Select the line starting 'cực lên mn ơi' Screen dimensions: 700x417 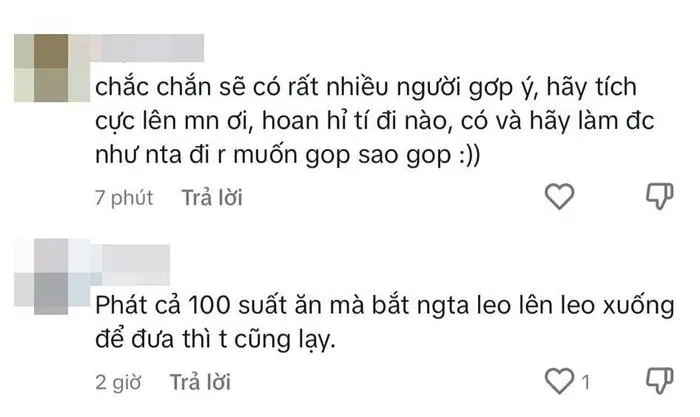tap(375, 121)
